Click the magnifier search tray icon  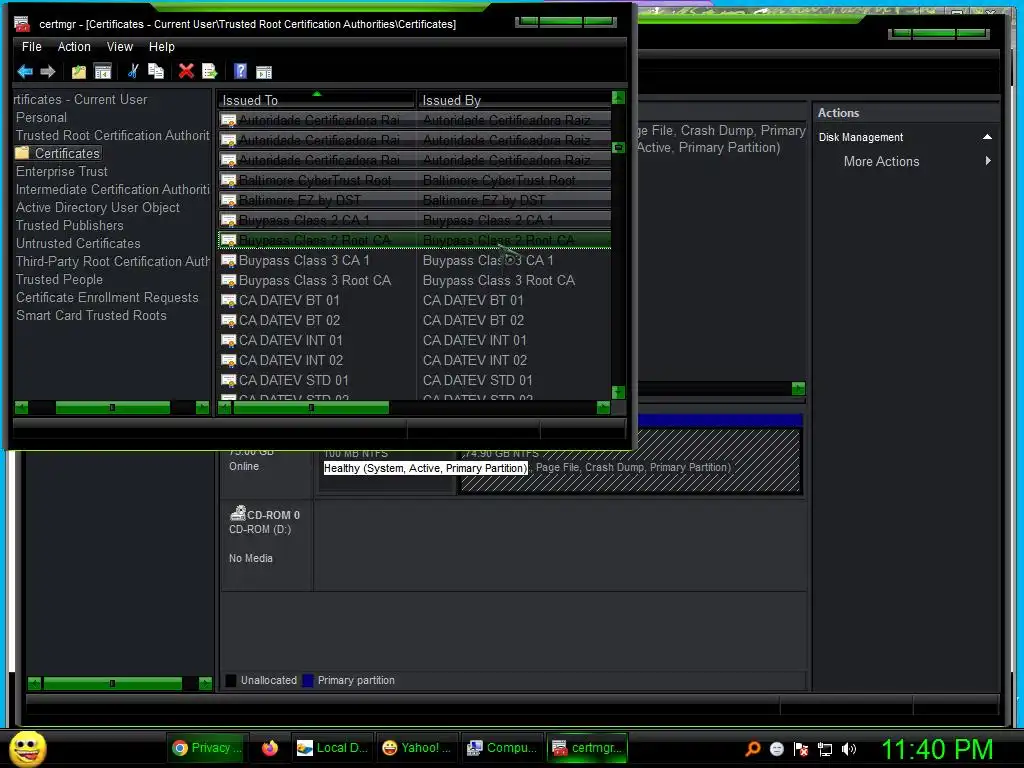click(x=753, y=749)
